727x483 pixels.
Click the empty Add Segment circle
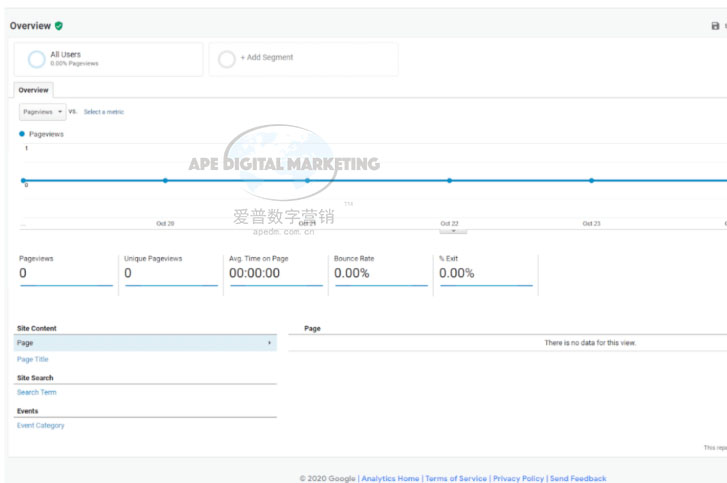[x=227, y=59]
